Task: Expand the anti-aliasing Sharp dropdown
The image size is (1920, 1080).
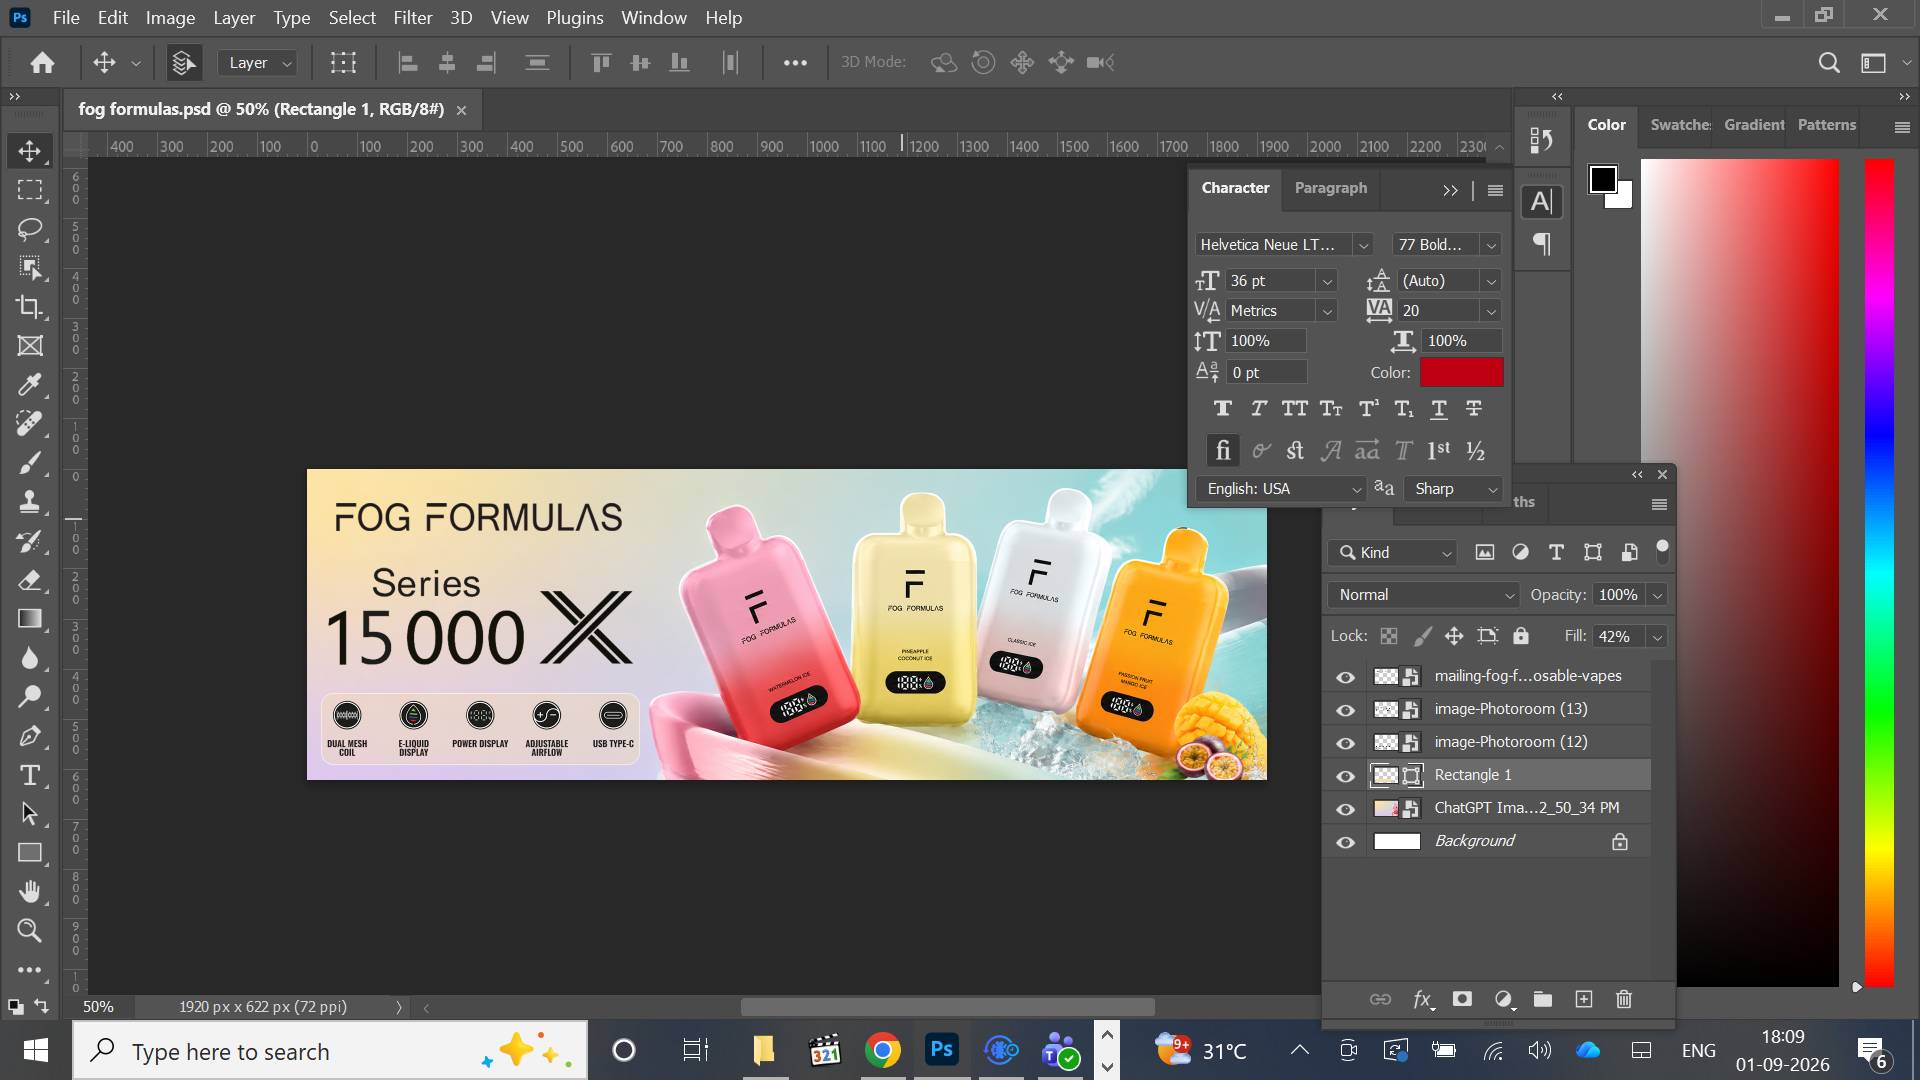Action: click(1454, 489)
